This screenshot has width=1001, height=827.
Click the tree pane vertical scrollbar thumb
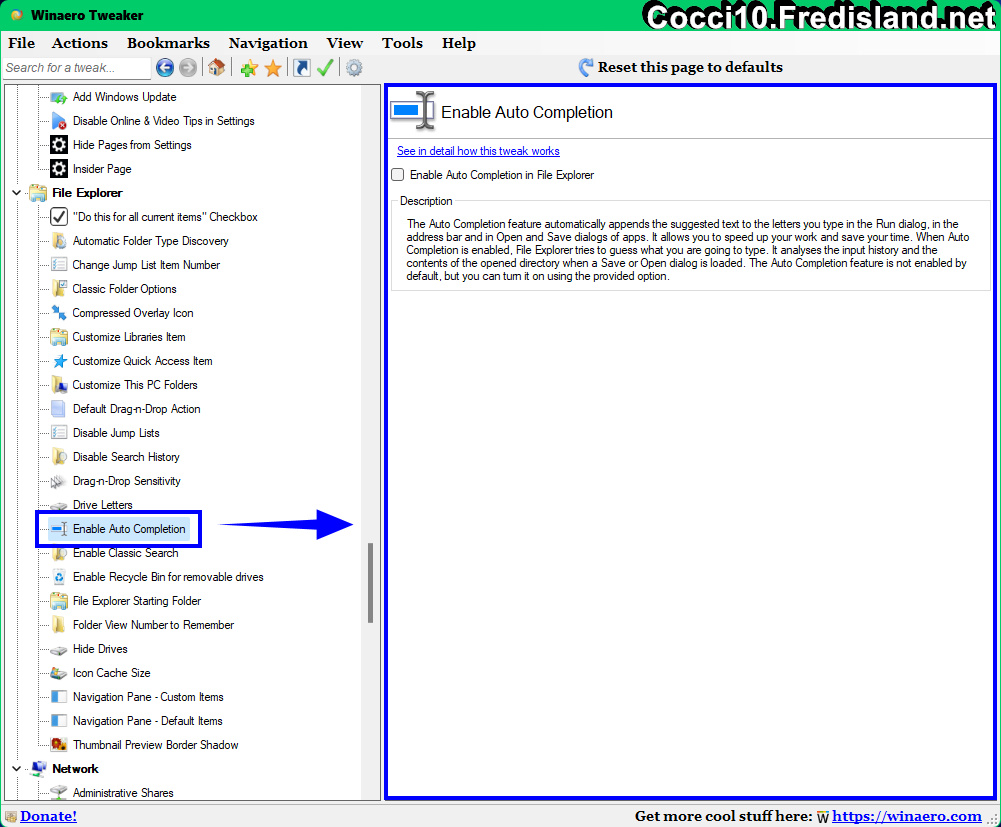tap(370, 582)
